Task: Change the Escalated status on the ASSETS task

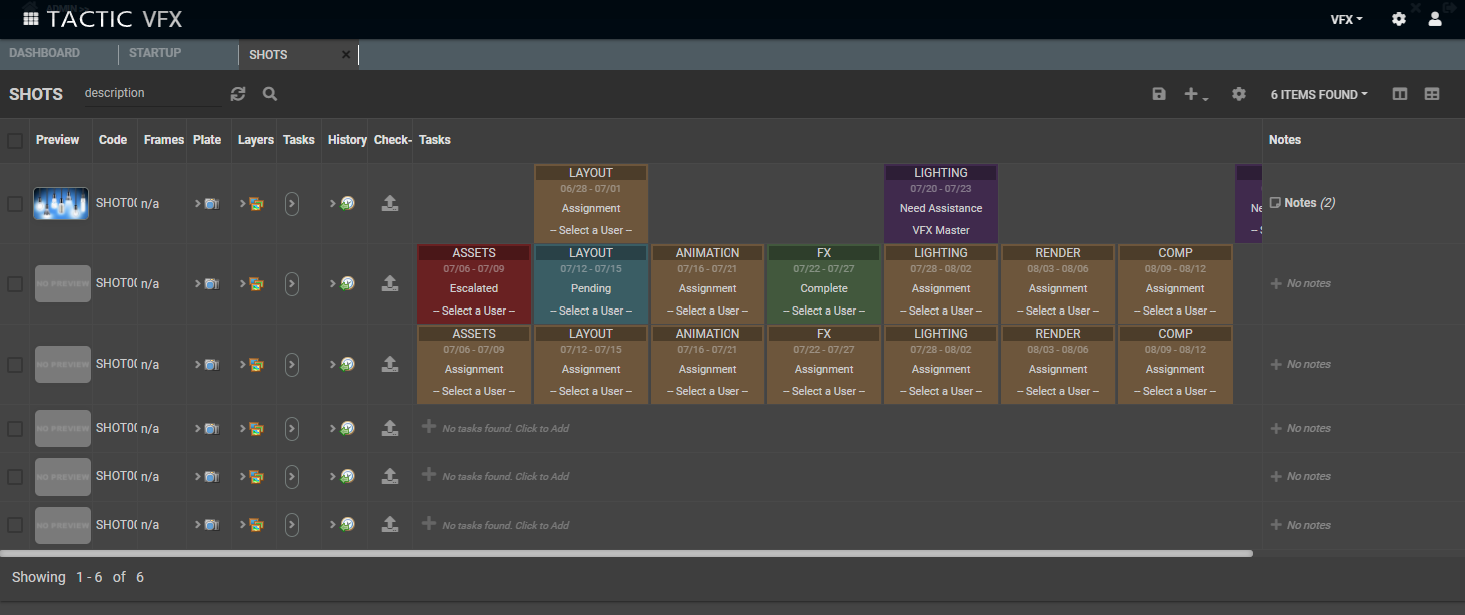Action: pos(474,288)
